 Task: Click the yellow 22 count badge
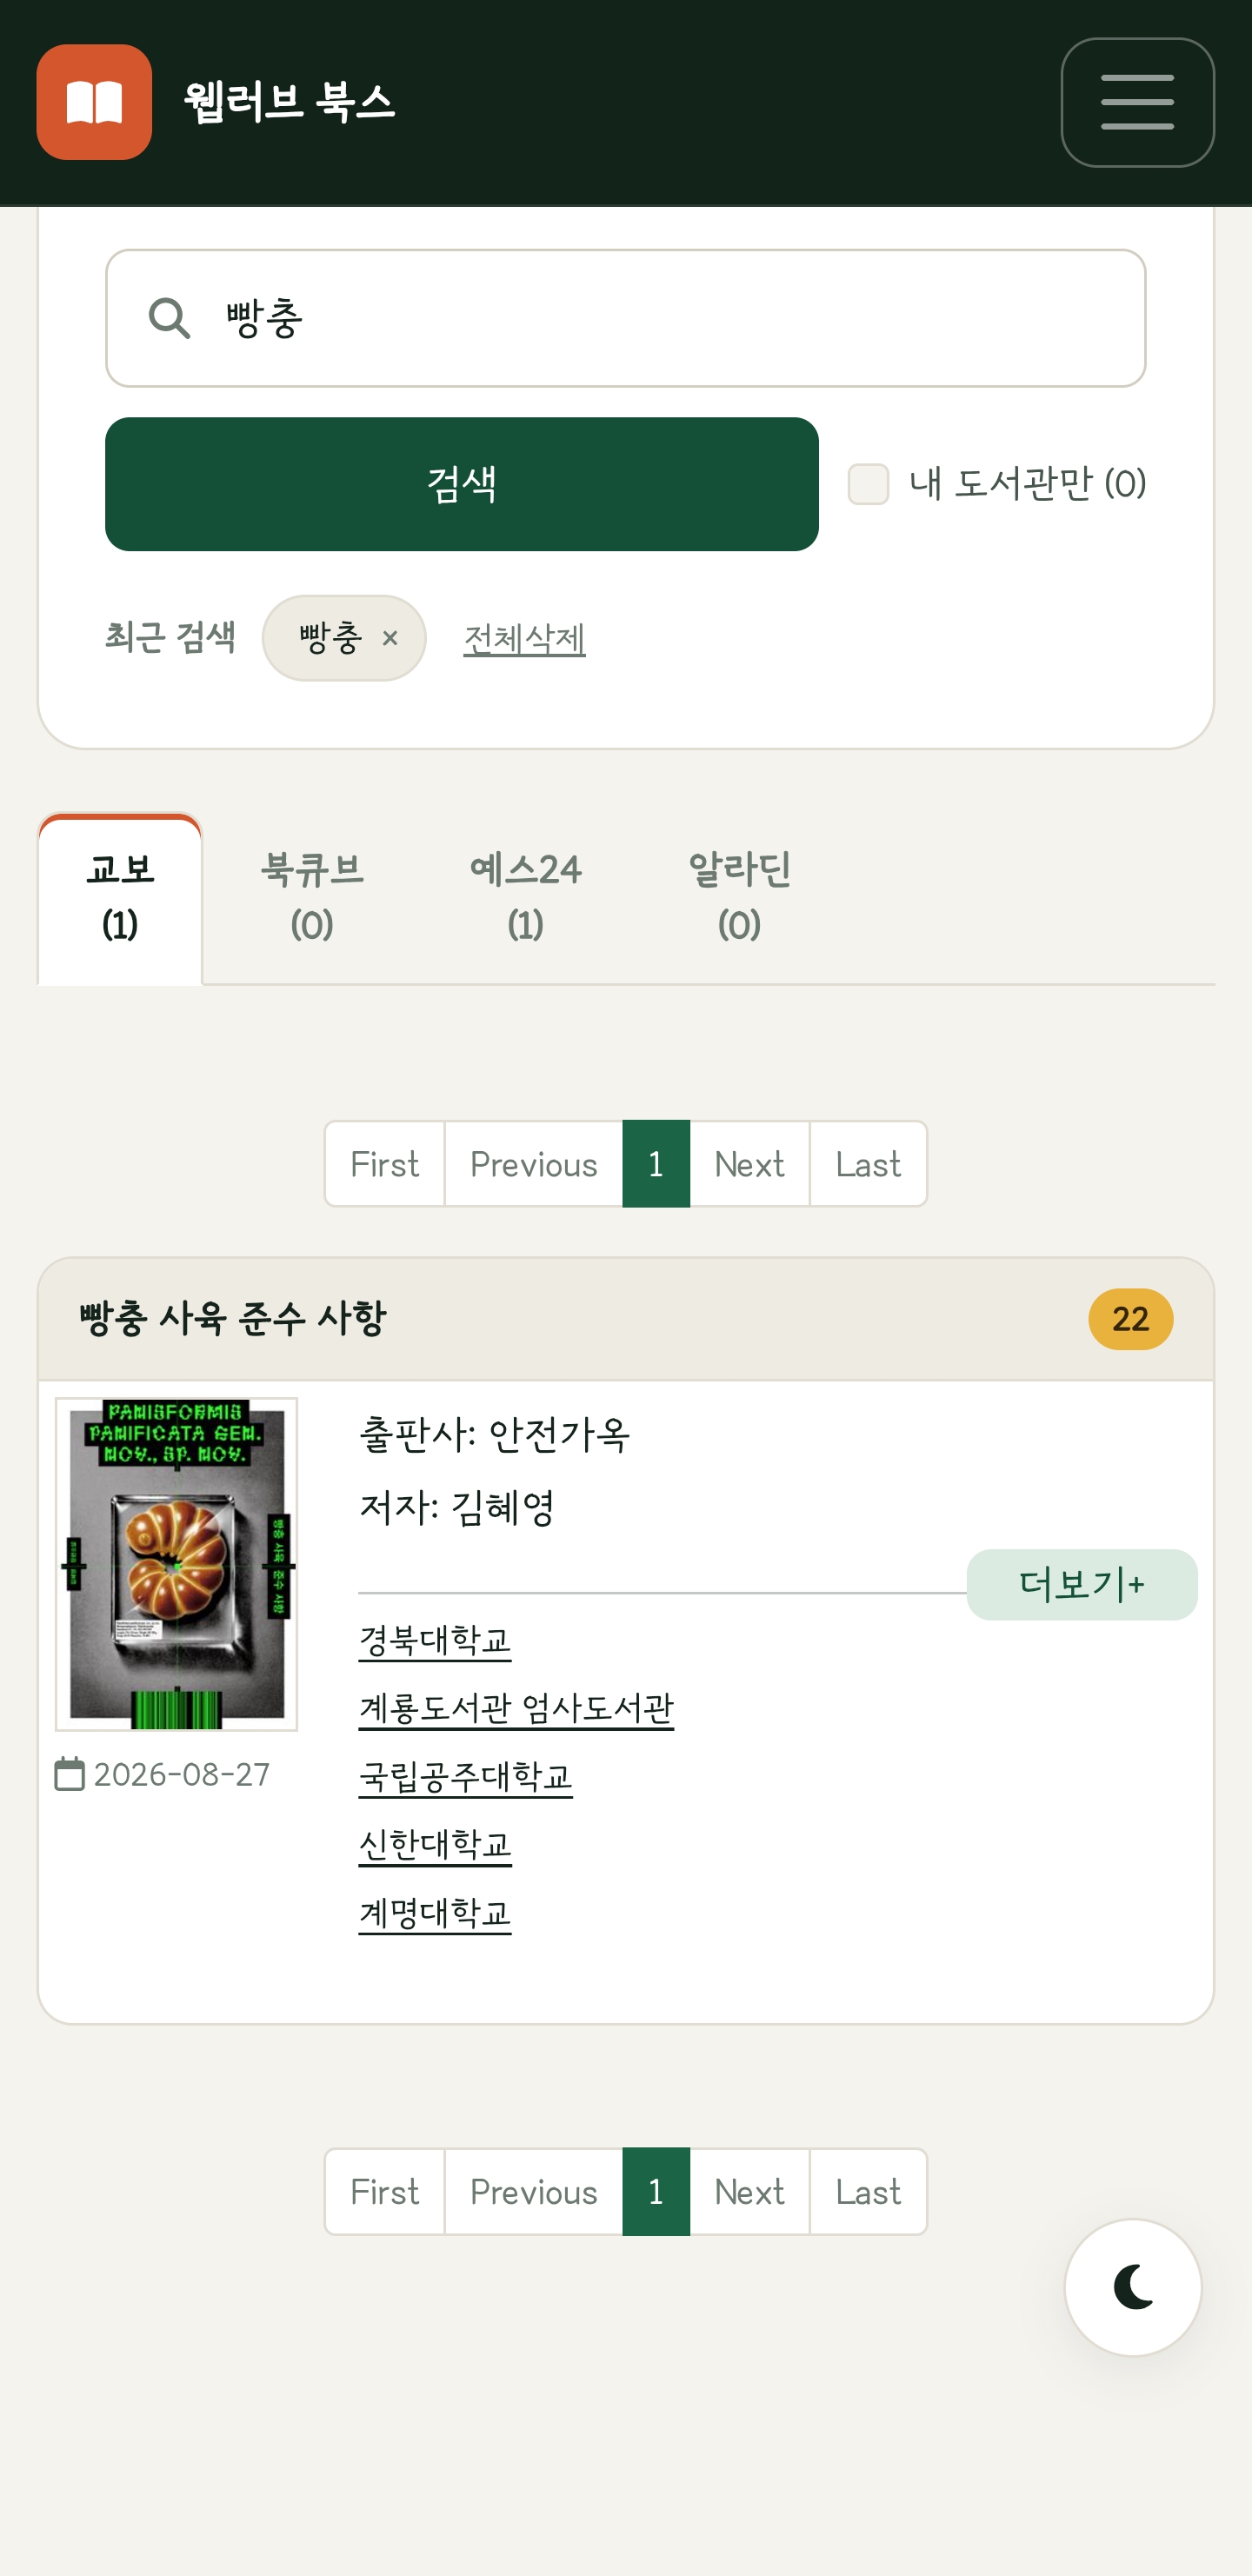(1130, 1319)
